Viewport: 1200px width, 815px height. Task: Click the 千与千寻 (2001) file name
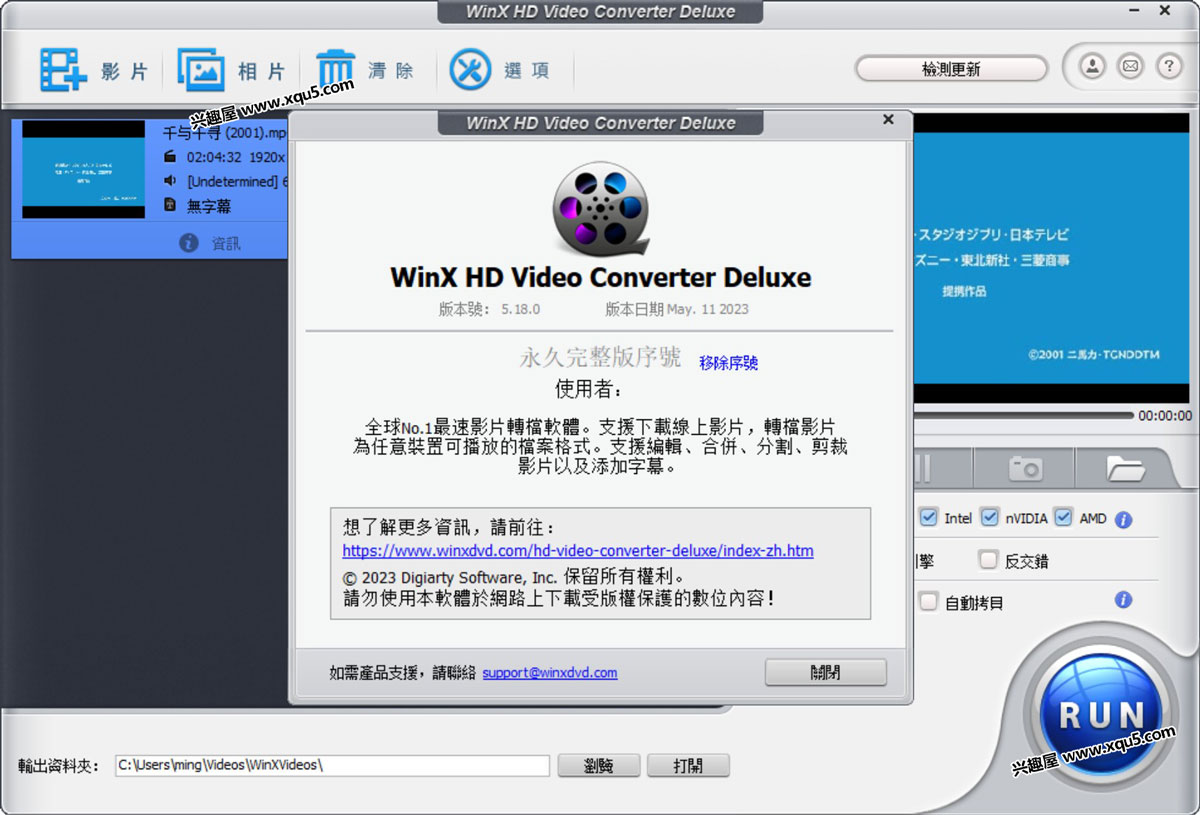click(x=224, y=131)
